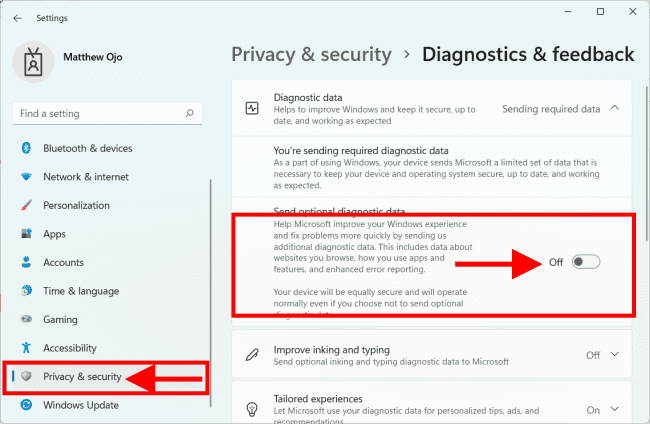650x424 pixels.
Task: Click the Apps icon in sidebar
Action: pos(26,234)
